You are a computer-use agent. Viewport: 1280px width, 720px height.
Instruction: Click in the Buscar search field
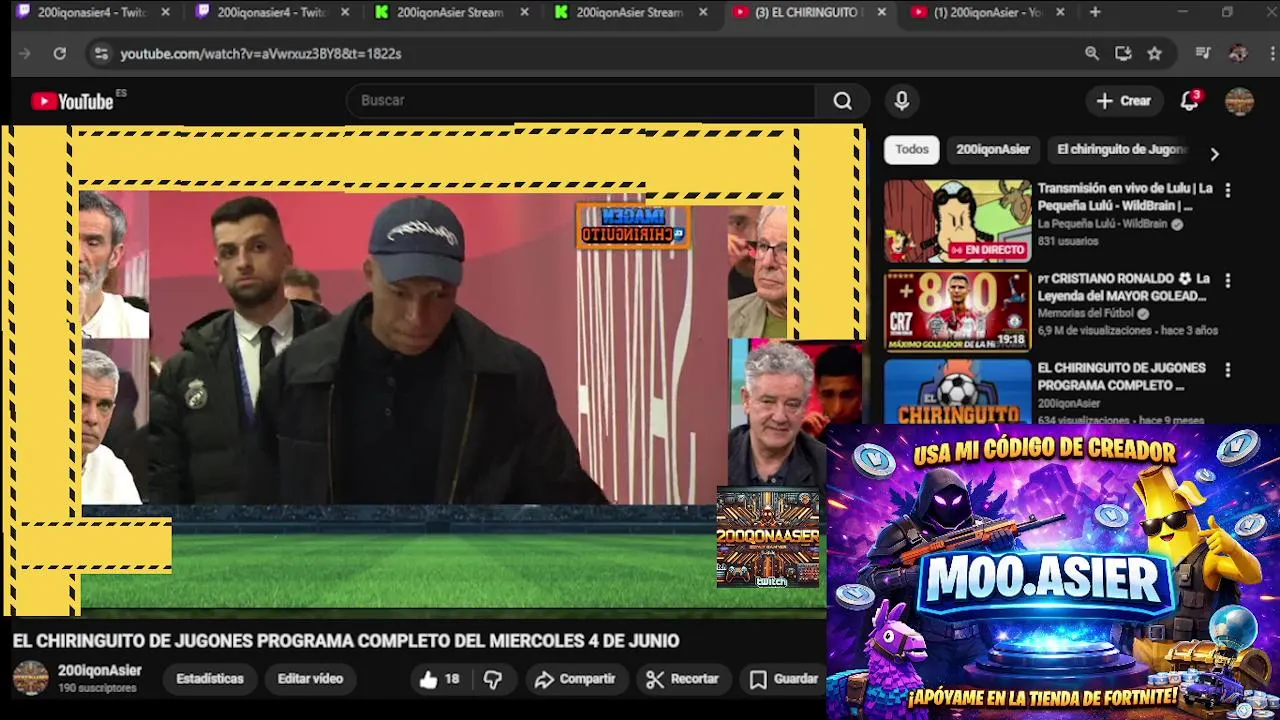click(x=580, y=101)
